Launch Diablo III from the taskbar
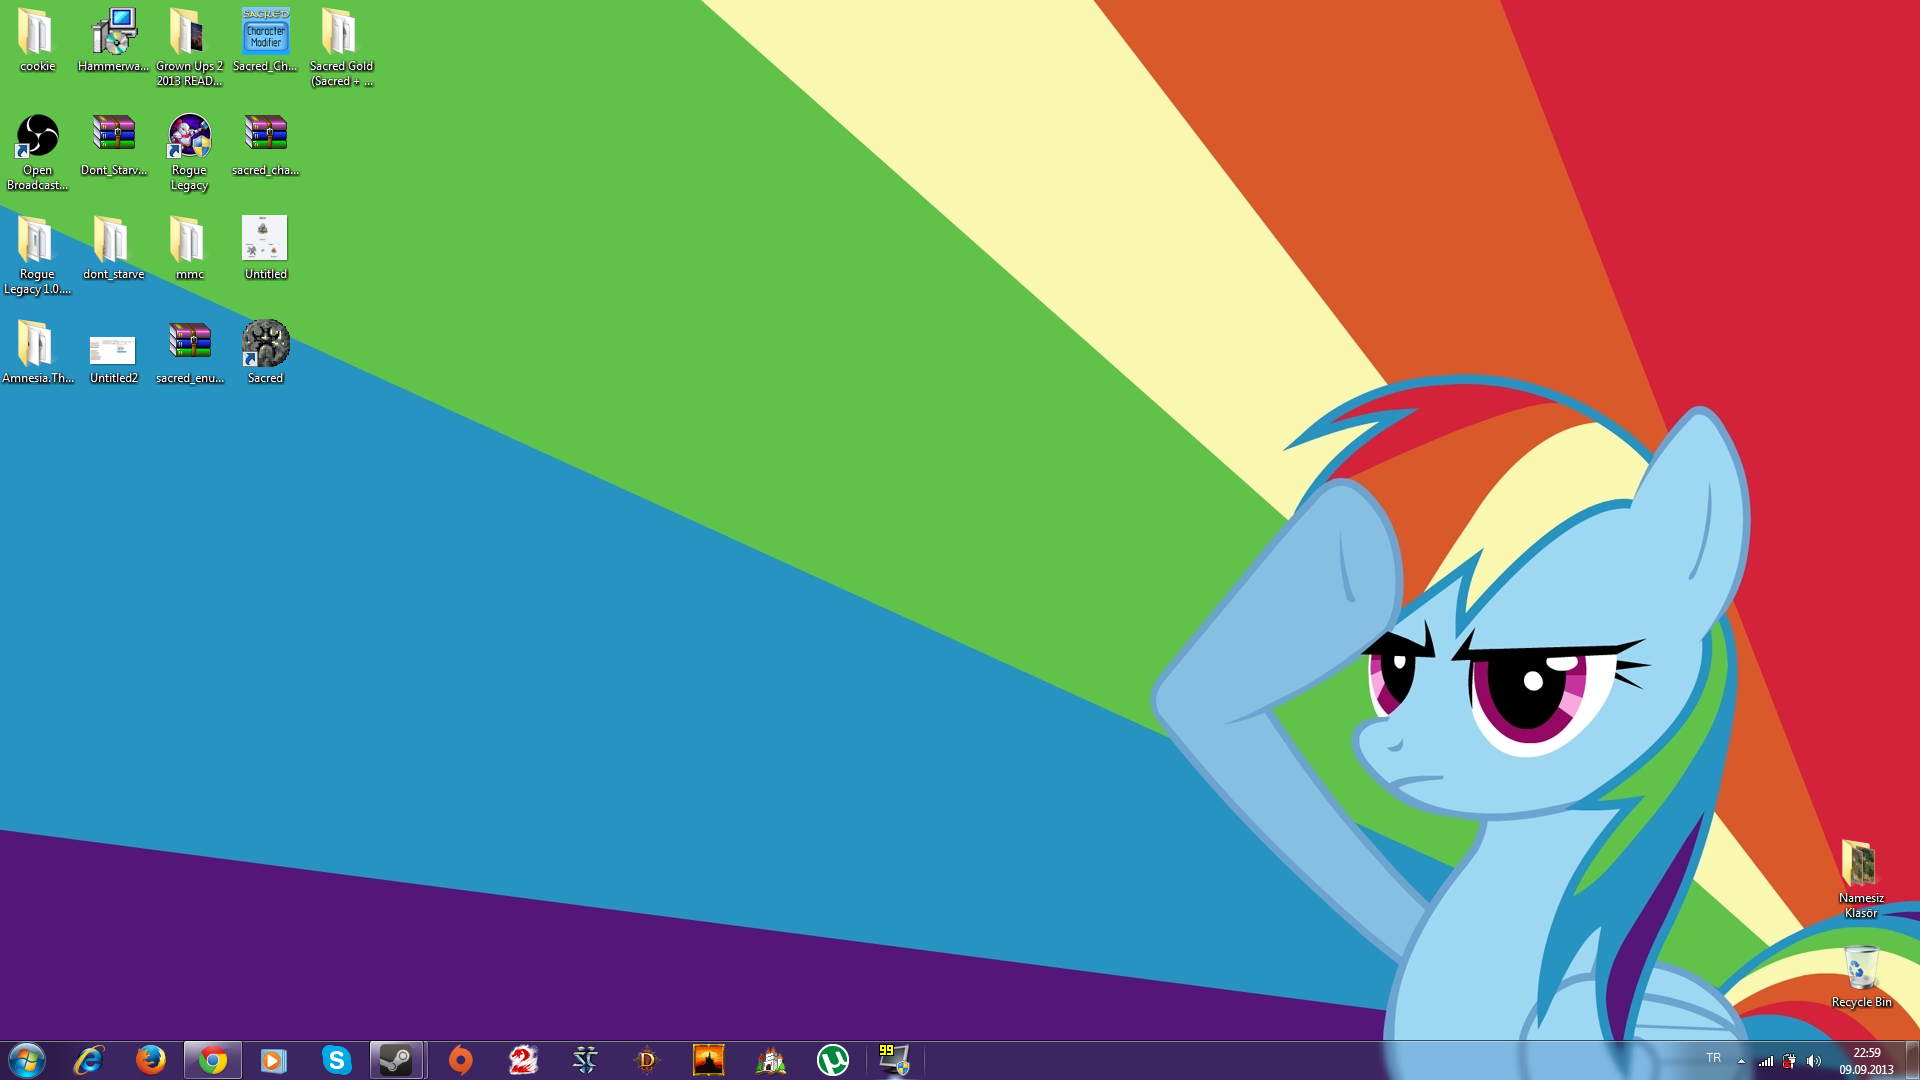This screenshot has height=1080, width=1920. point(647,1060)
